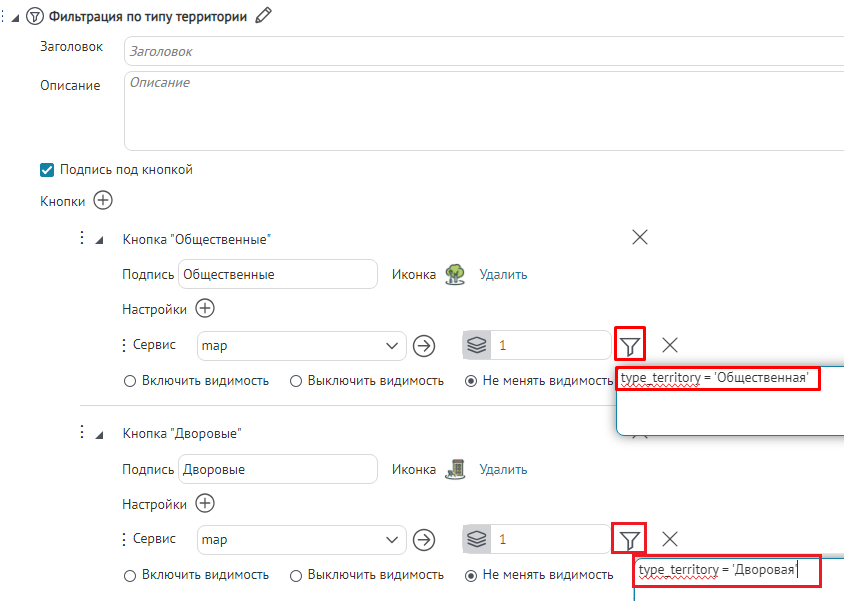Click Удалить next to the Общественные tree icon

[503, 274]
